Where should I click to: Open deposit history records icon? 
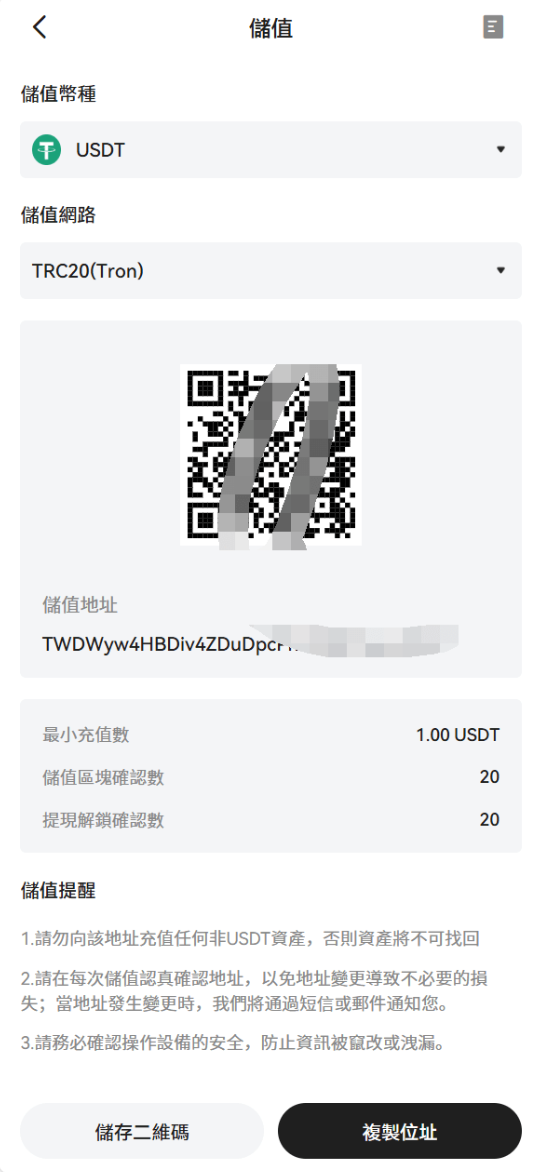point(493,28)
